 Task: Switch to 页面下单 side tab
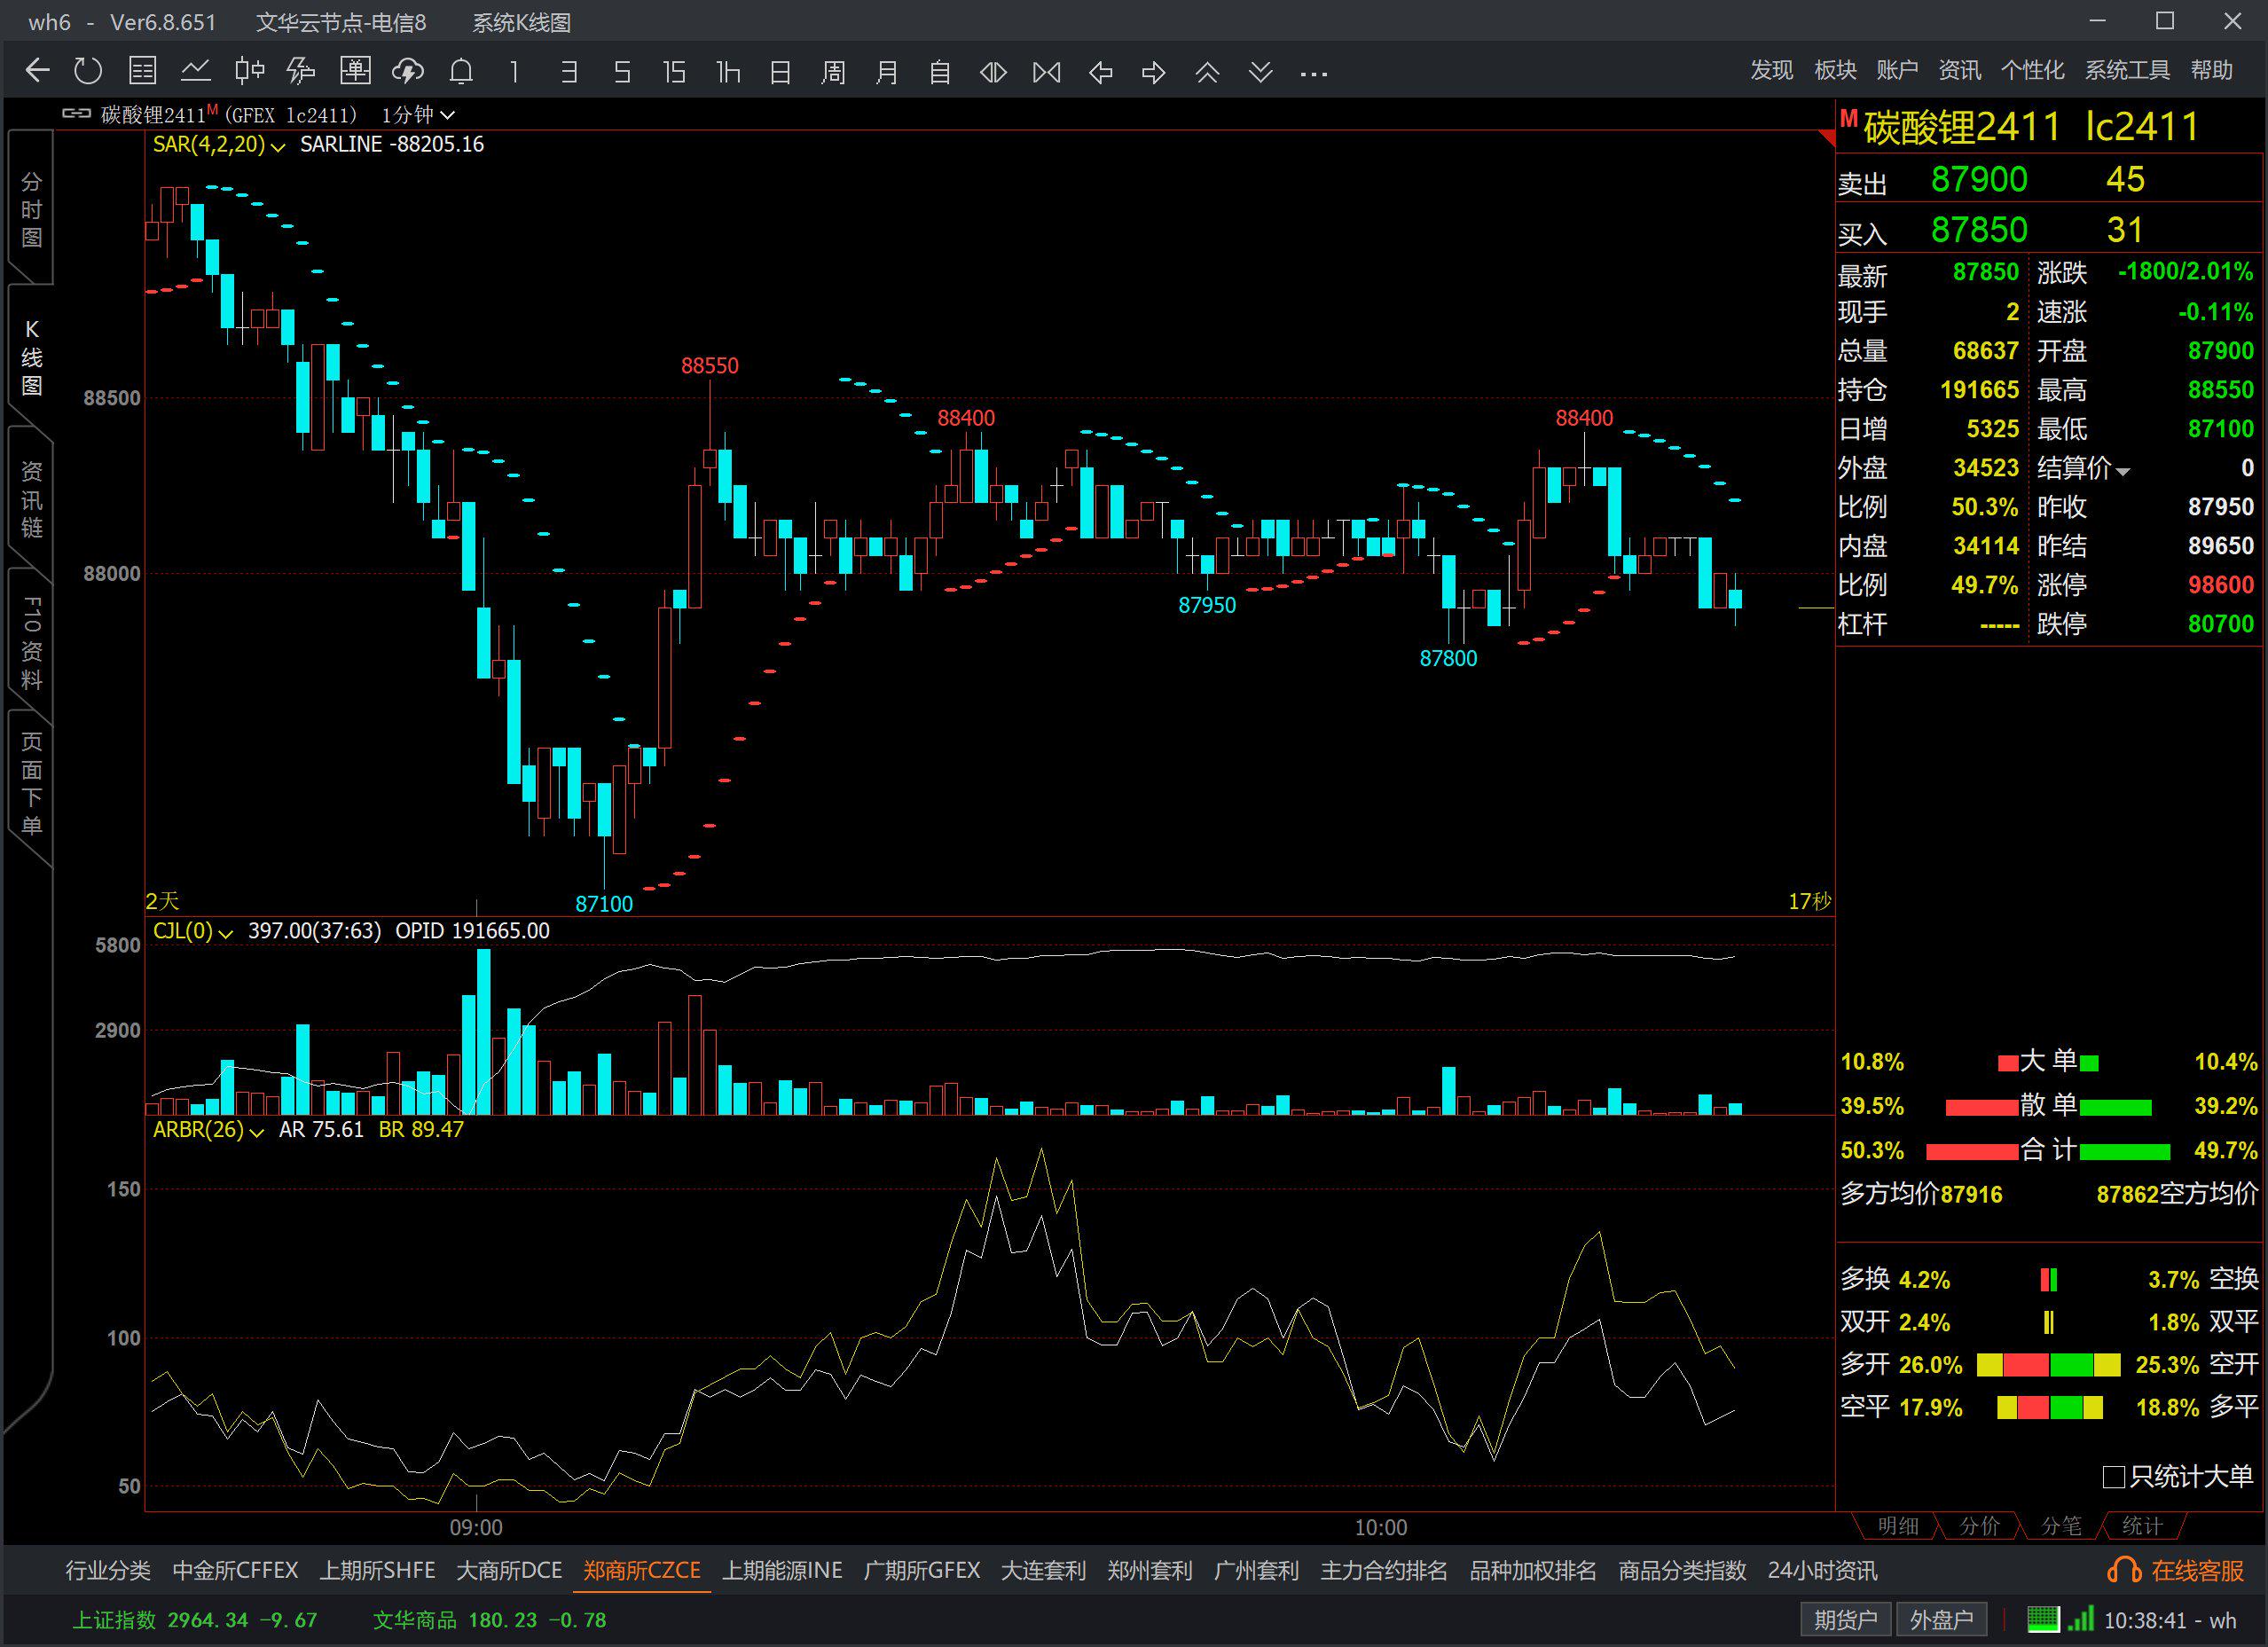(31, 784)
